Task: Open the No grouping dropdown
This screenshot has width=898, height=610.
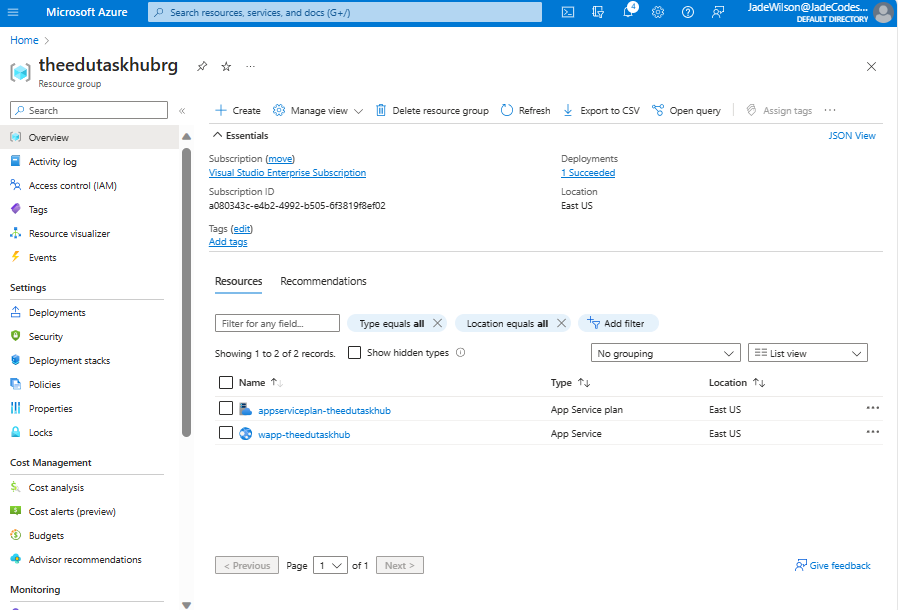Action: tap(665, 352)
